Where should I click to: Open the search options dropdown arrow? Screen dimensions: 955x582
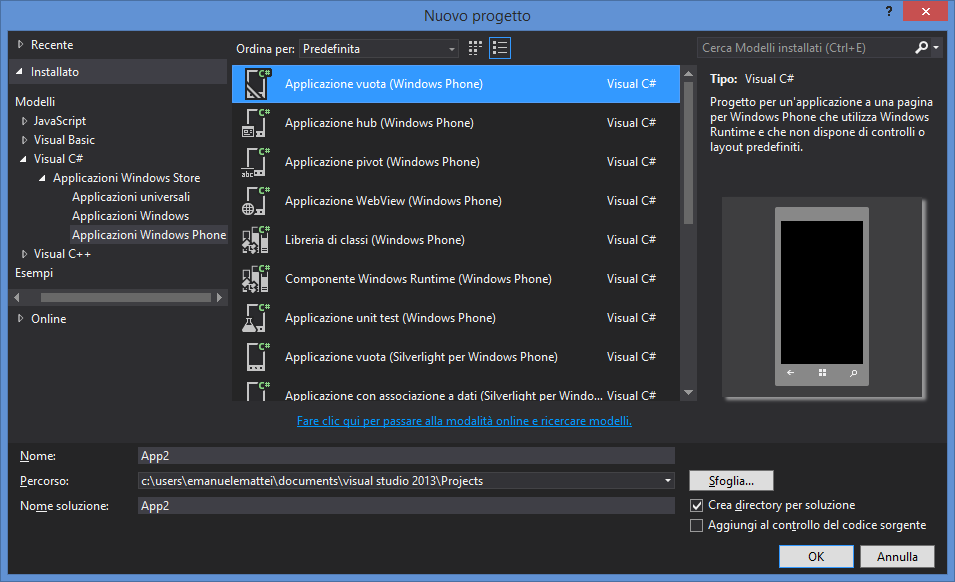(x=936, y=47)
